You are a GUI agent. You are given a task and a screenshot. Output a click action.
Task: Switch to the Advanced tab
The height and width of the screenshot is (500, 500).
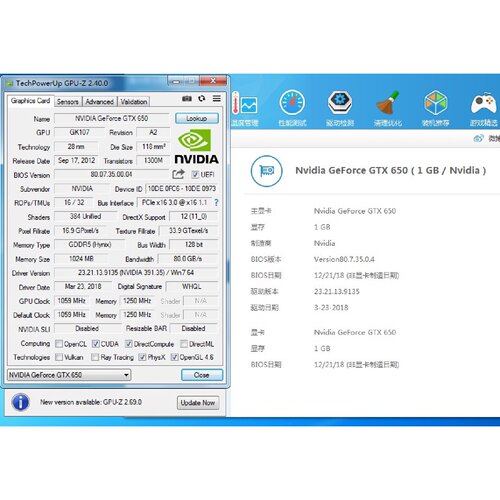click(x=99, y=102)
